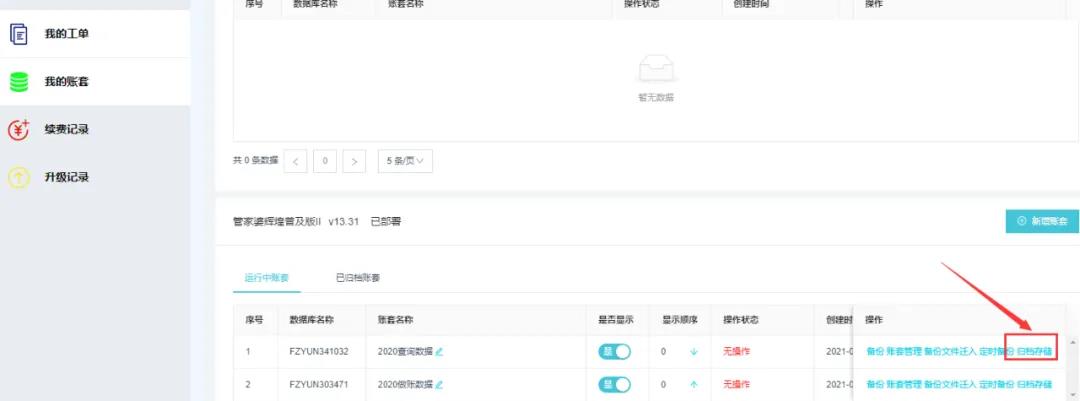Click the yellow arrow 升级记录 icon
Screen dimensions: 1080x401
point(18,177)
